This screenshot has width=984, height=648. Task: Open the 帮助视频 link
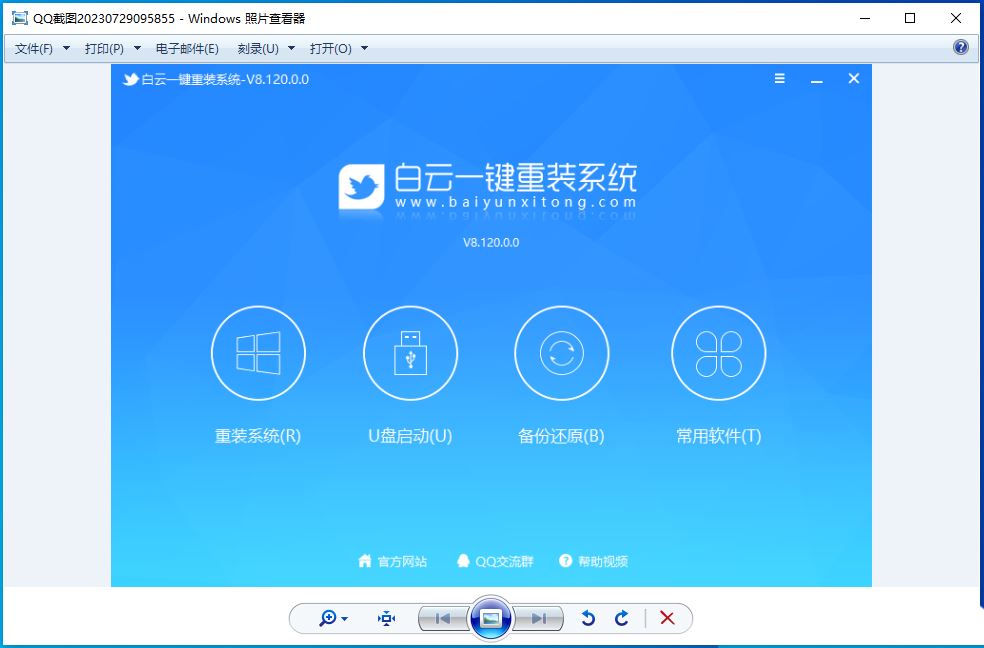tap(602, 561)
